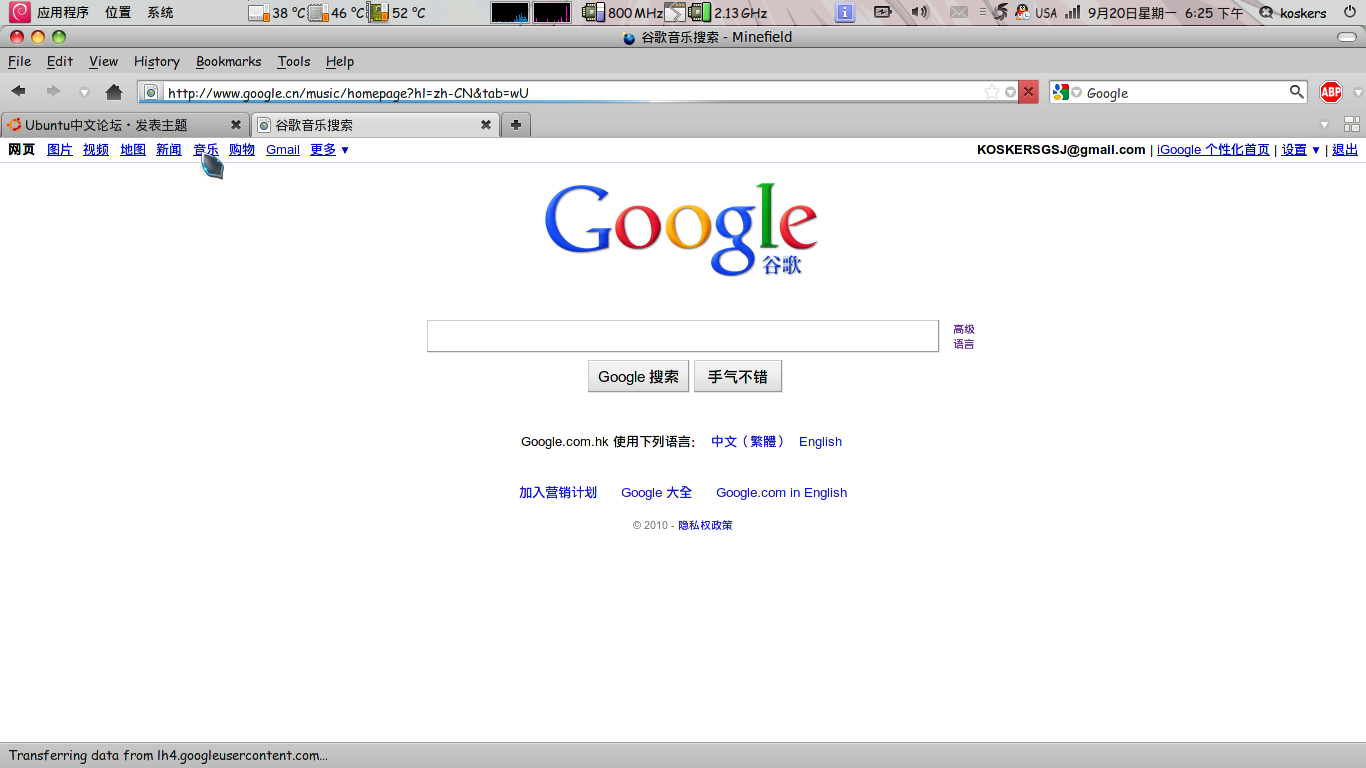Go to 图片 images link

[60, 150]
